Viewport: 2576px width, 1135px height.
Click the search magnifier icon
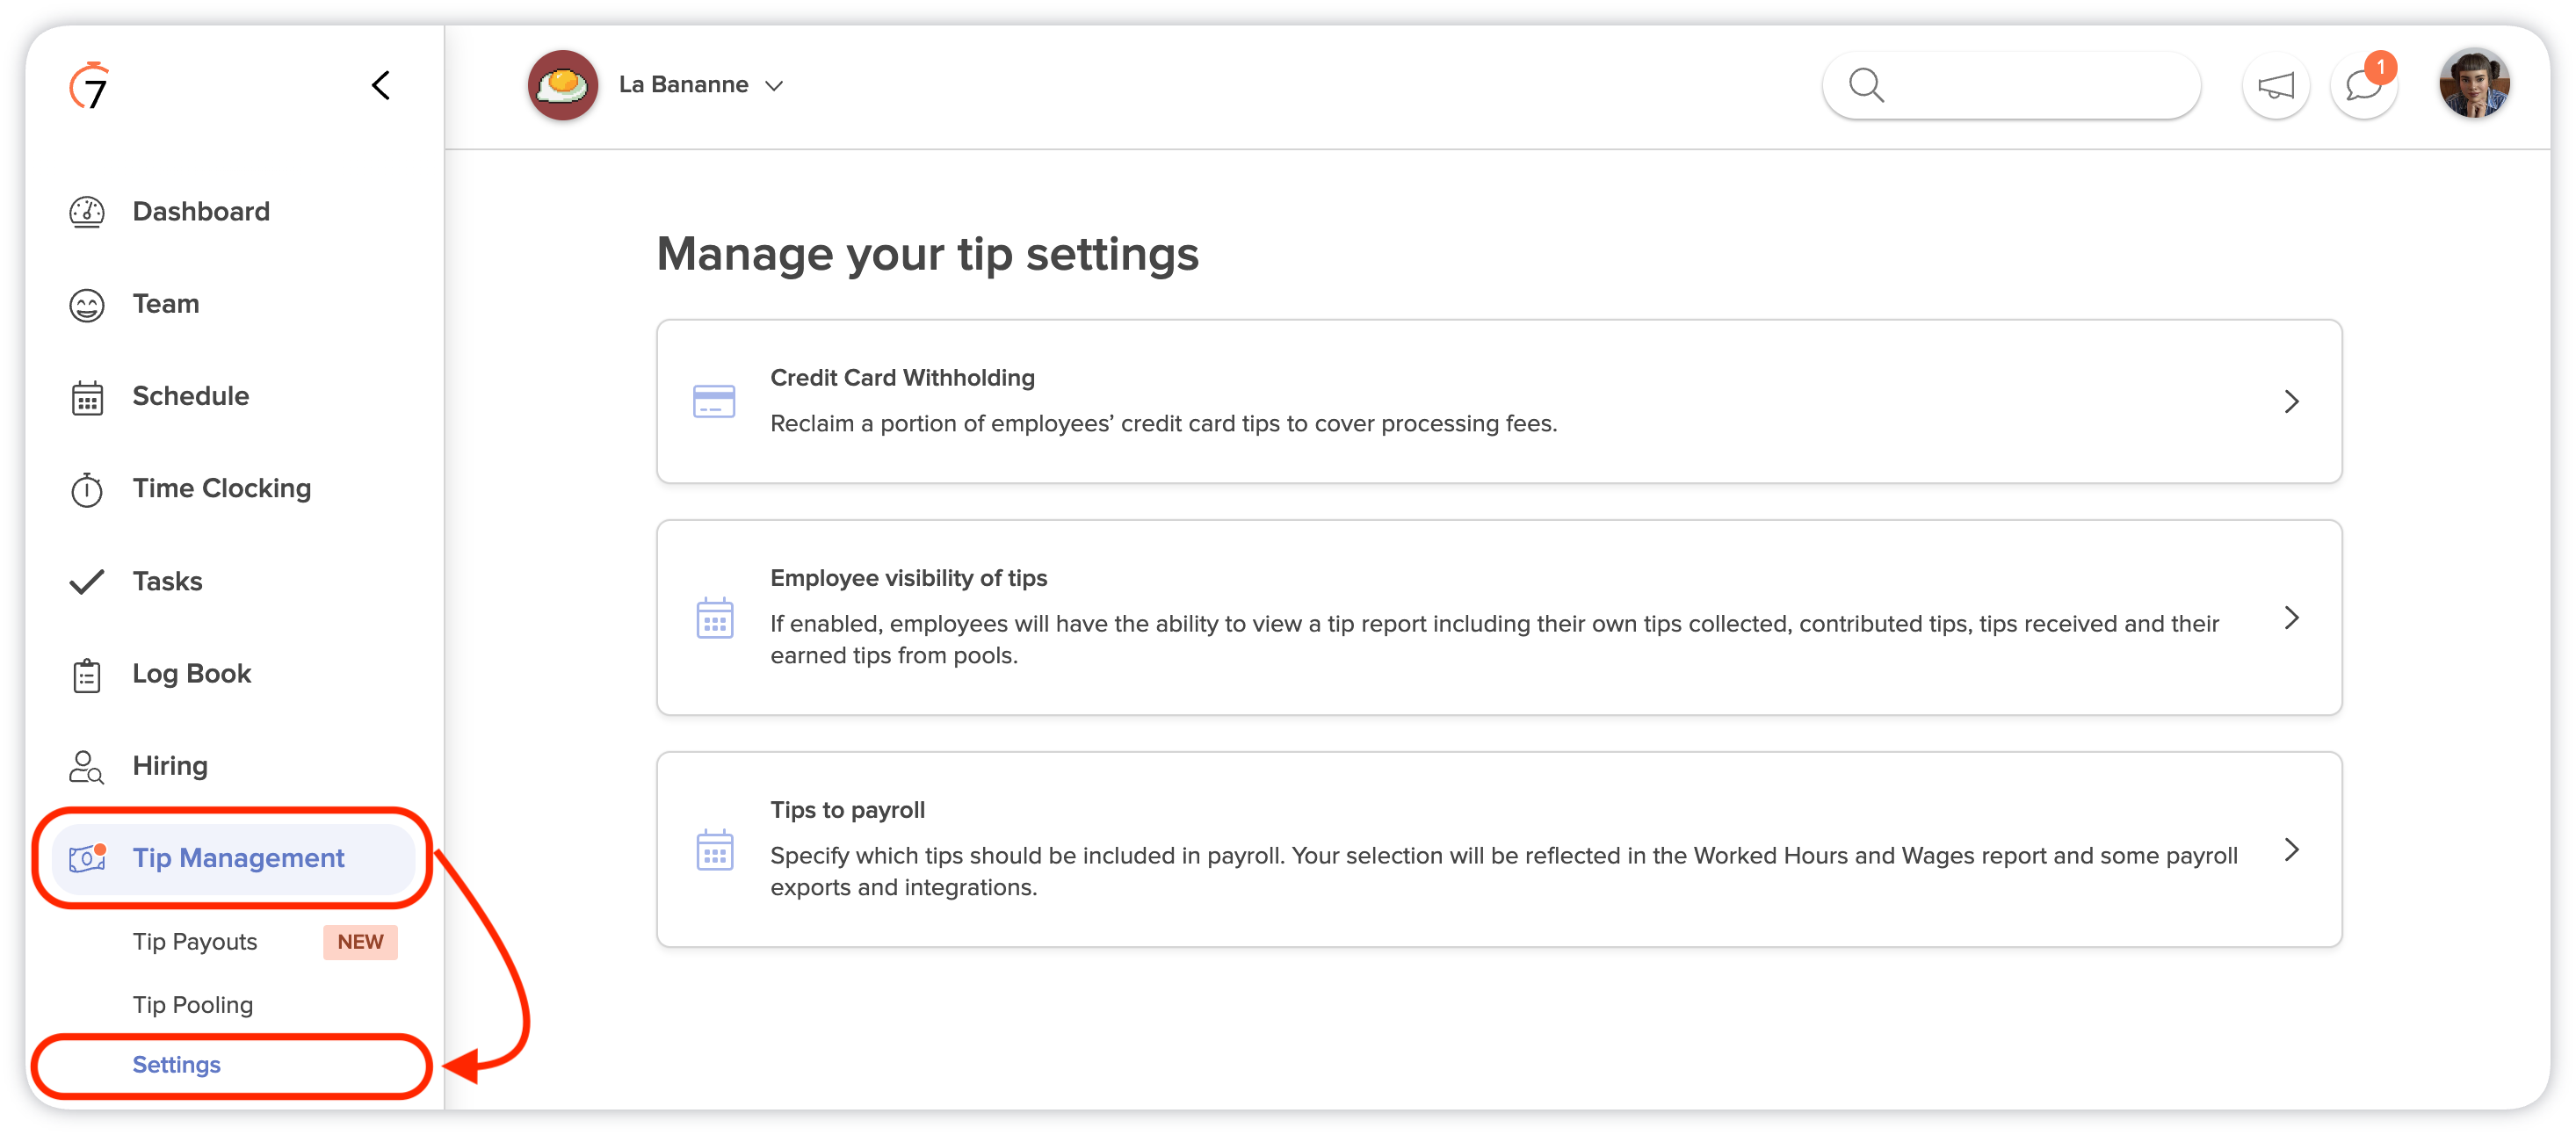point(1866,85)
